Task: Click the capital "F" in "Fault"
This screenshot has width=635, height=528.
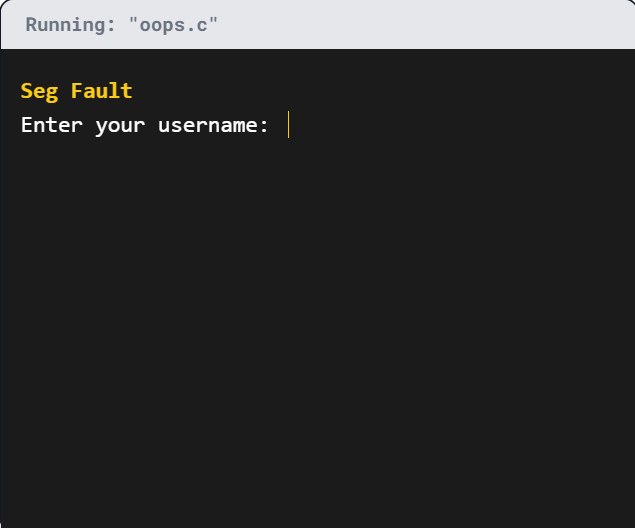Action: tap(77, 91)
